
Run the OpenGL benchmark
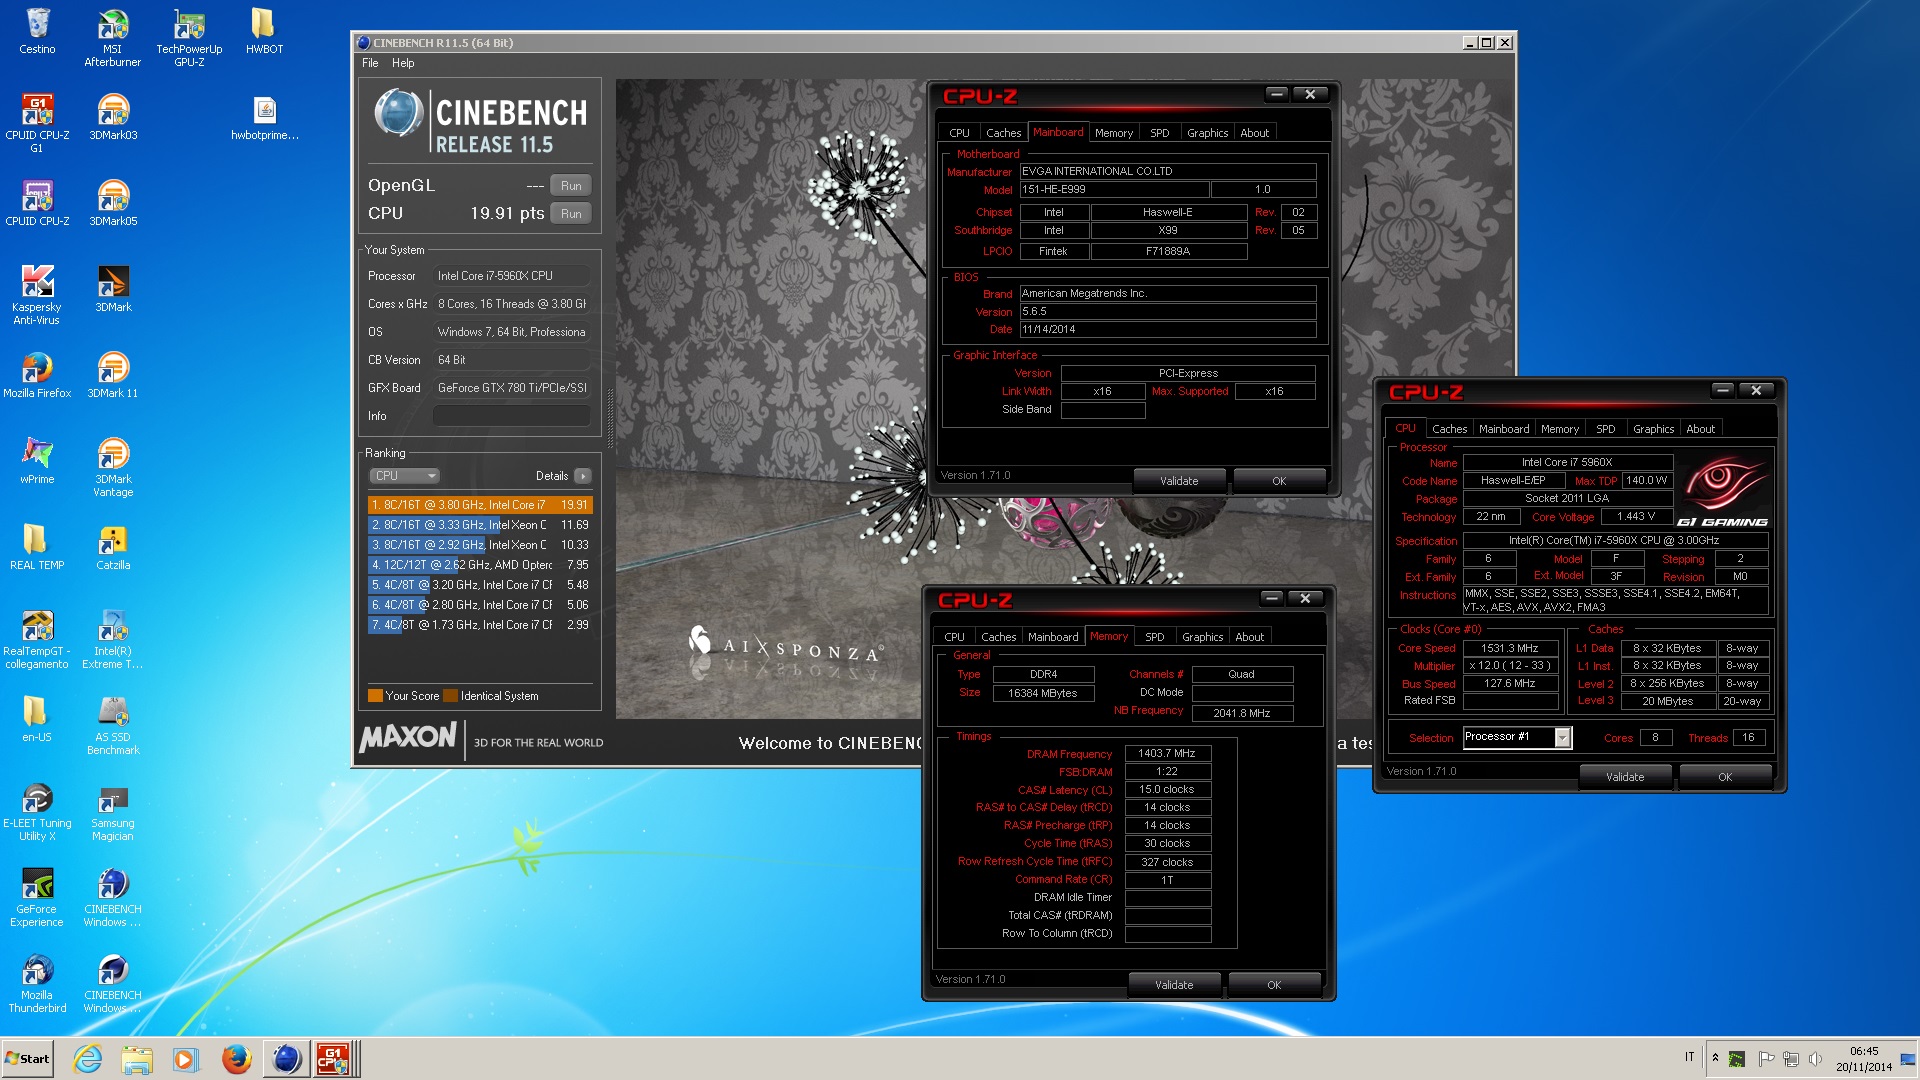click(x=571, y=186)
